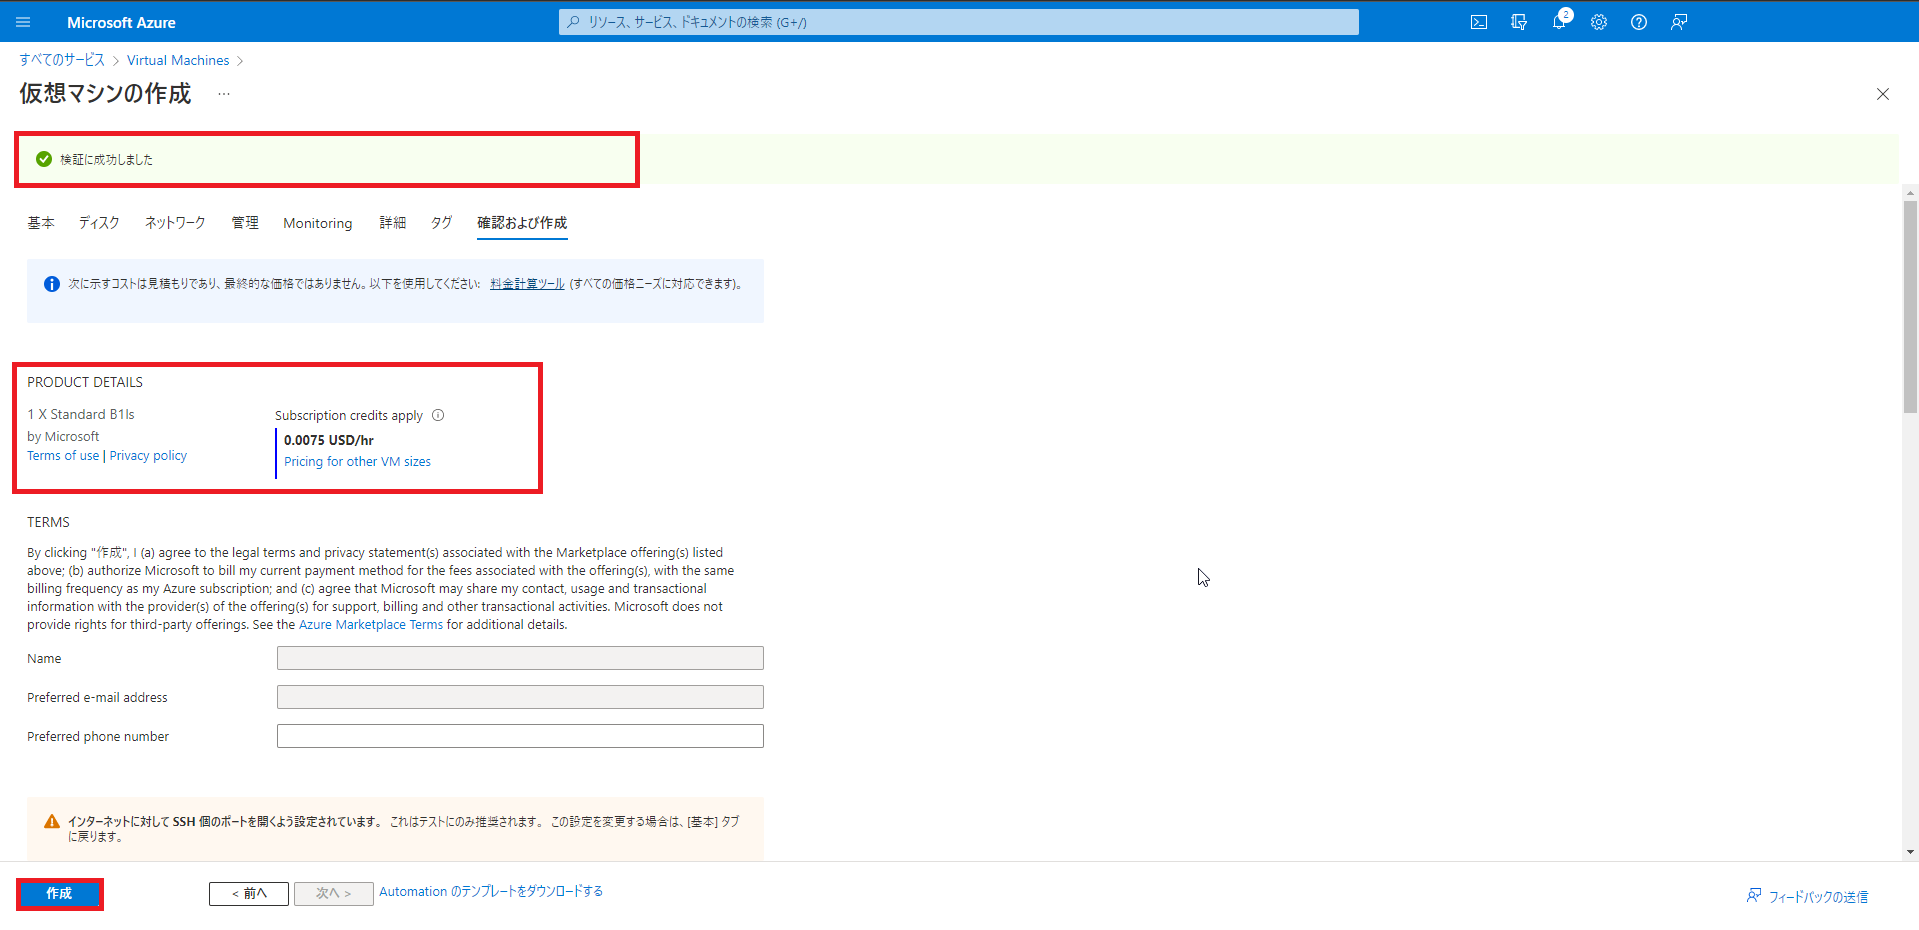
Task: Close the create virtual machine blade
Action: pos(1883,94)
